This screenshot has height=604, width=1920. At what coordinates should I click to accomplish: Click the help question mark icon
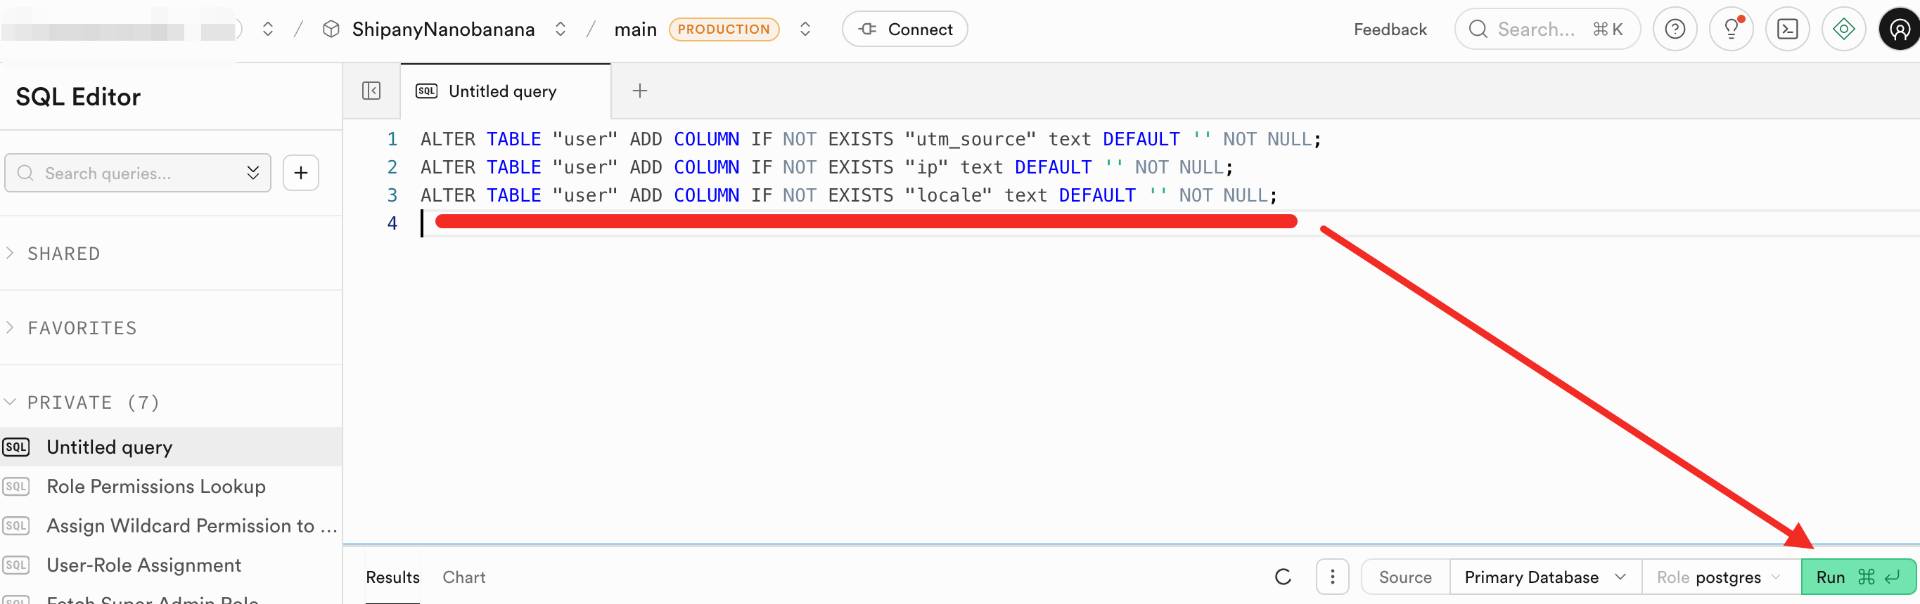pos(1675,29)
